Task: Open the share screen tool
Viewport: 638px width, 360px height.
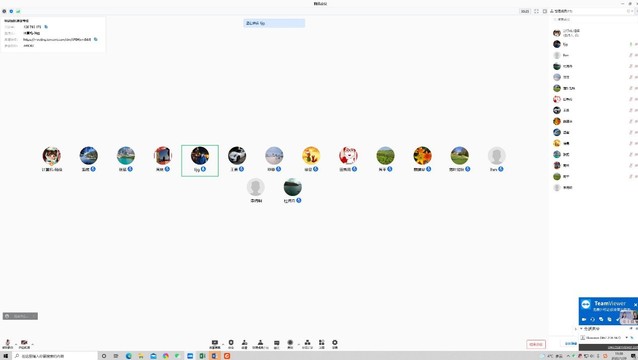Action: click(215, 344)
